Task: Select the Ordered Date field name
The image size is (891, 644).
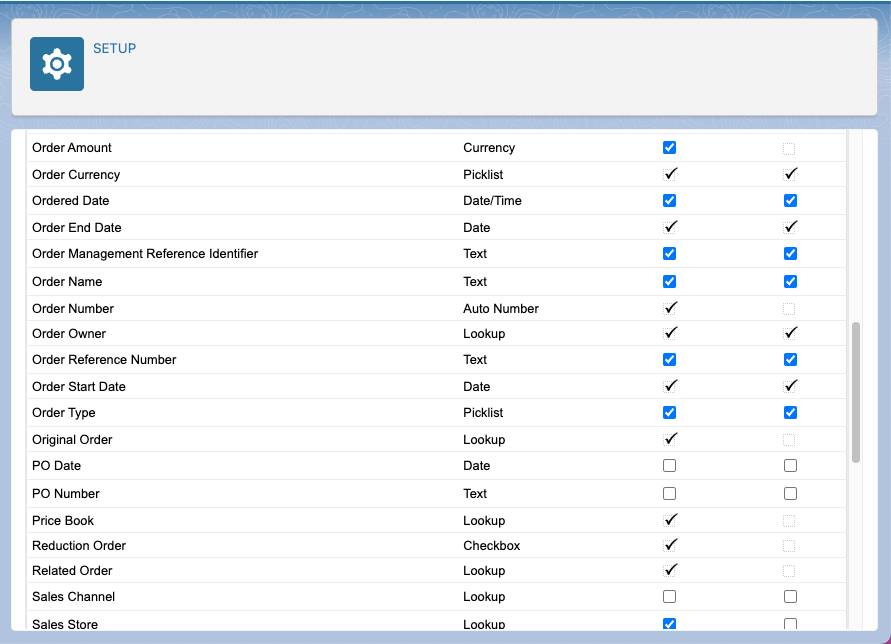Action: coord(70,201)
